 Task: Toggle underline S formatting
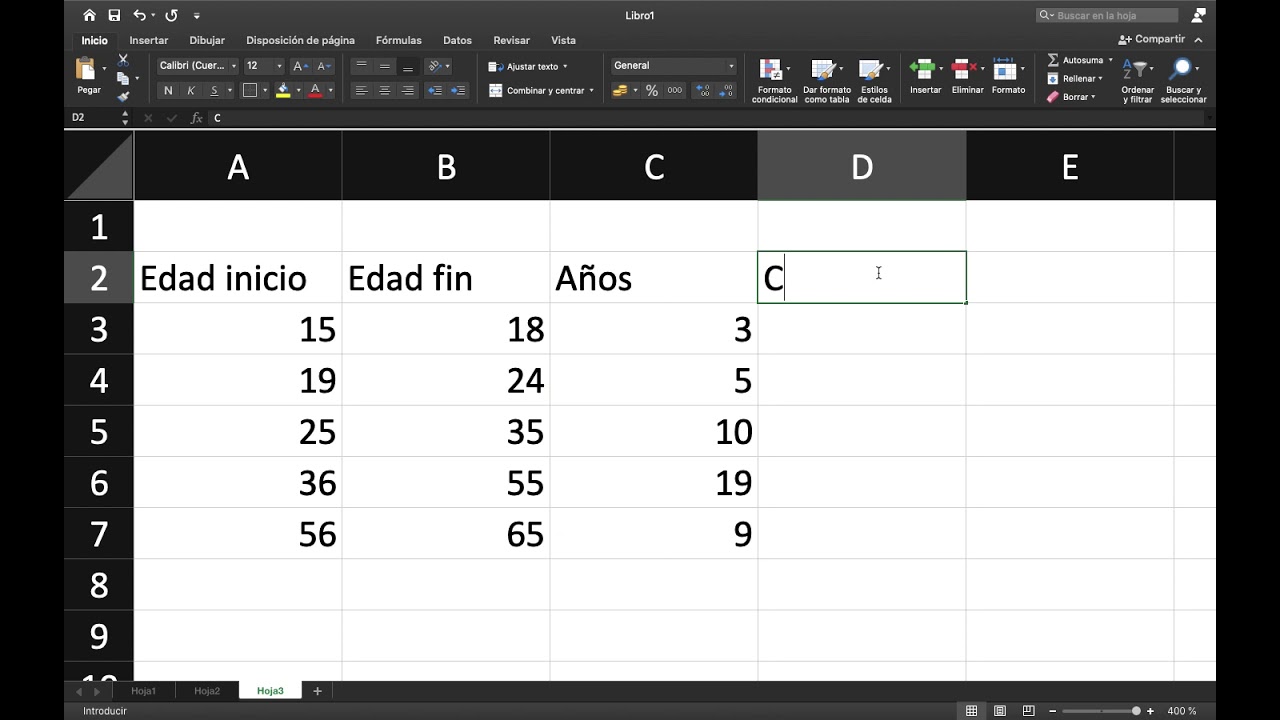(214, 90)
